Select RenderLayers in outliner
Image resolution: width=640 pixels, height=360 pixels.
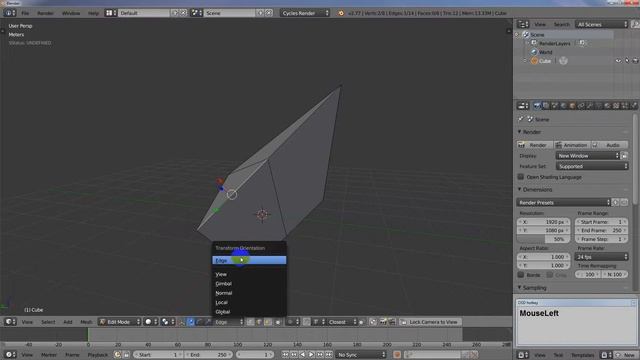pos(554,43)
